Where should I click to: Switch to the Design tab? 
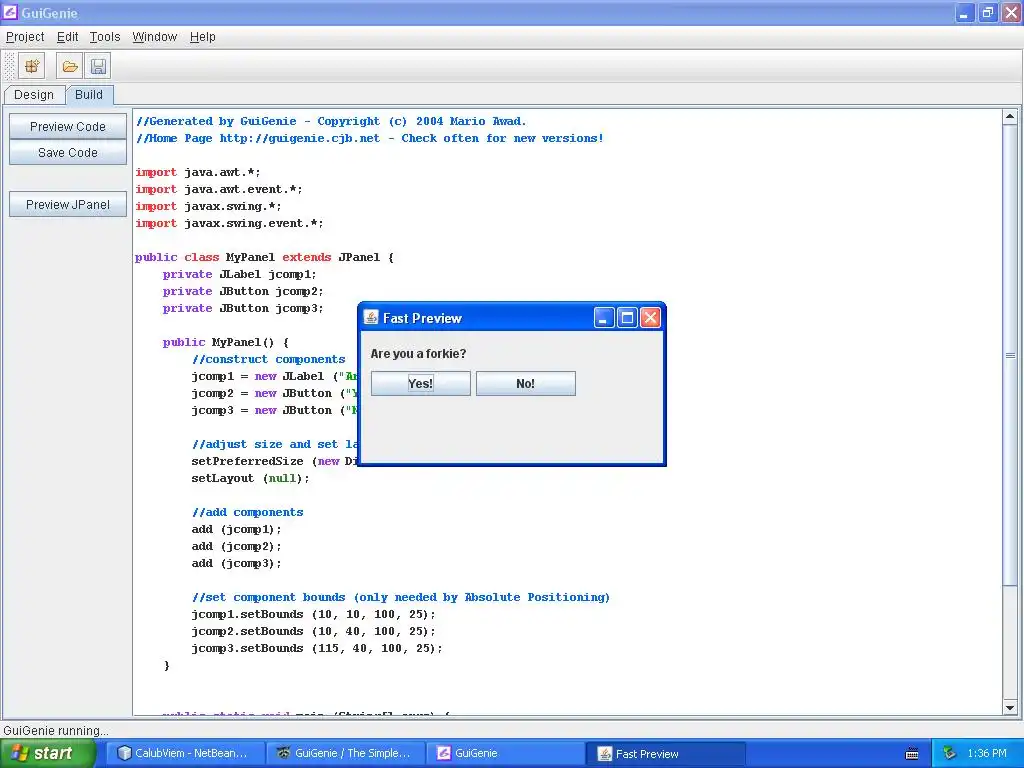point(34,95)
